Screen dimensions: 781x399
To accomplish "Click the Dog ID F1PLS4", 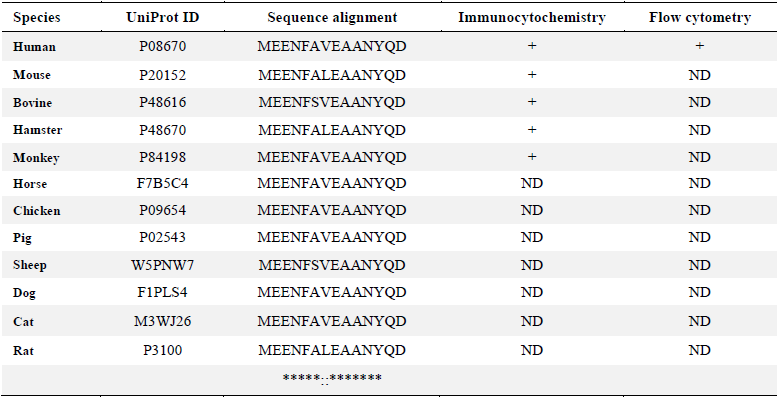I will (x=162, y=292).
